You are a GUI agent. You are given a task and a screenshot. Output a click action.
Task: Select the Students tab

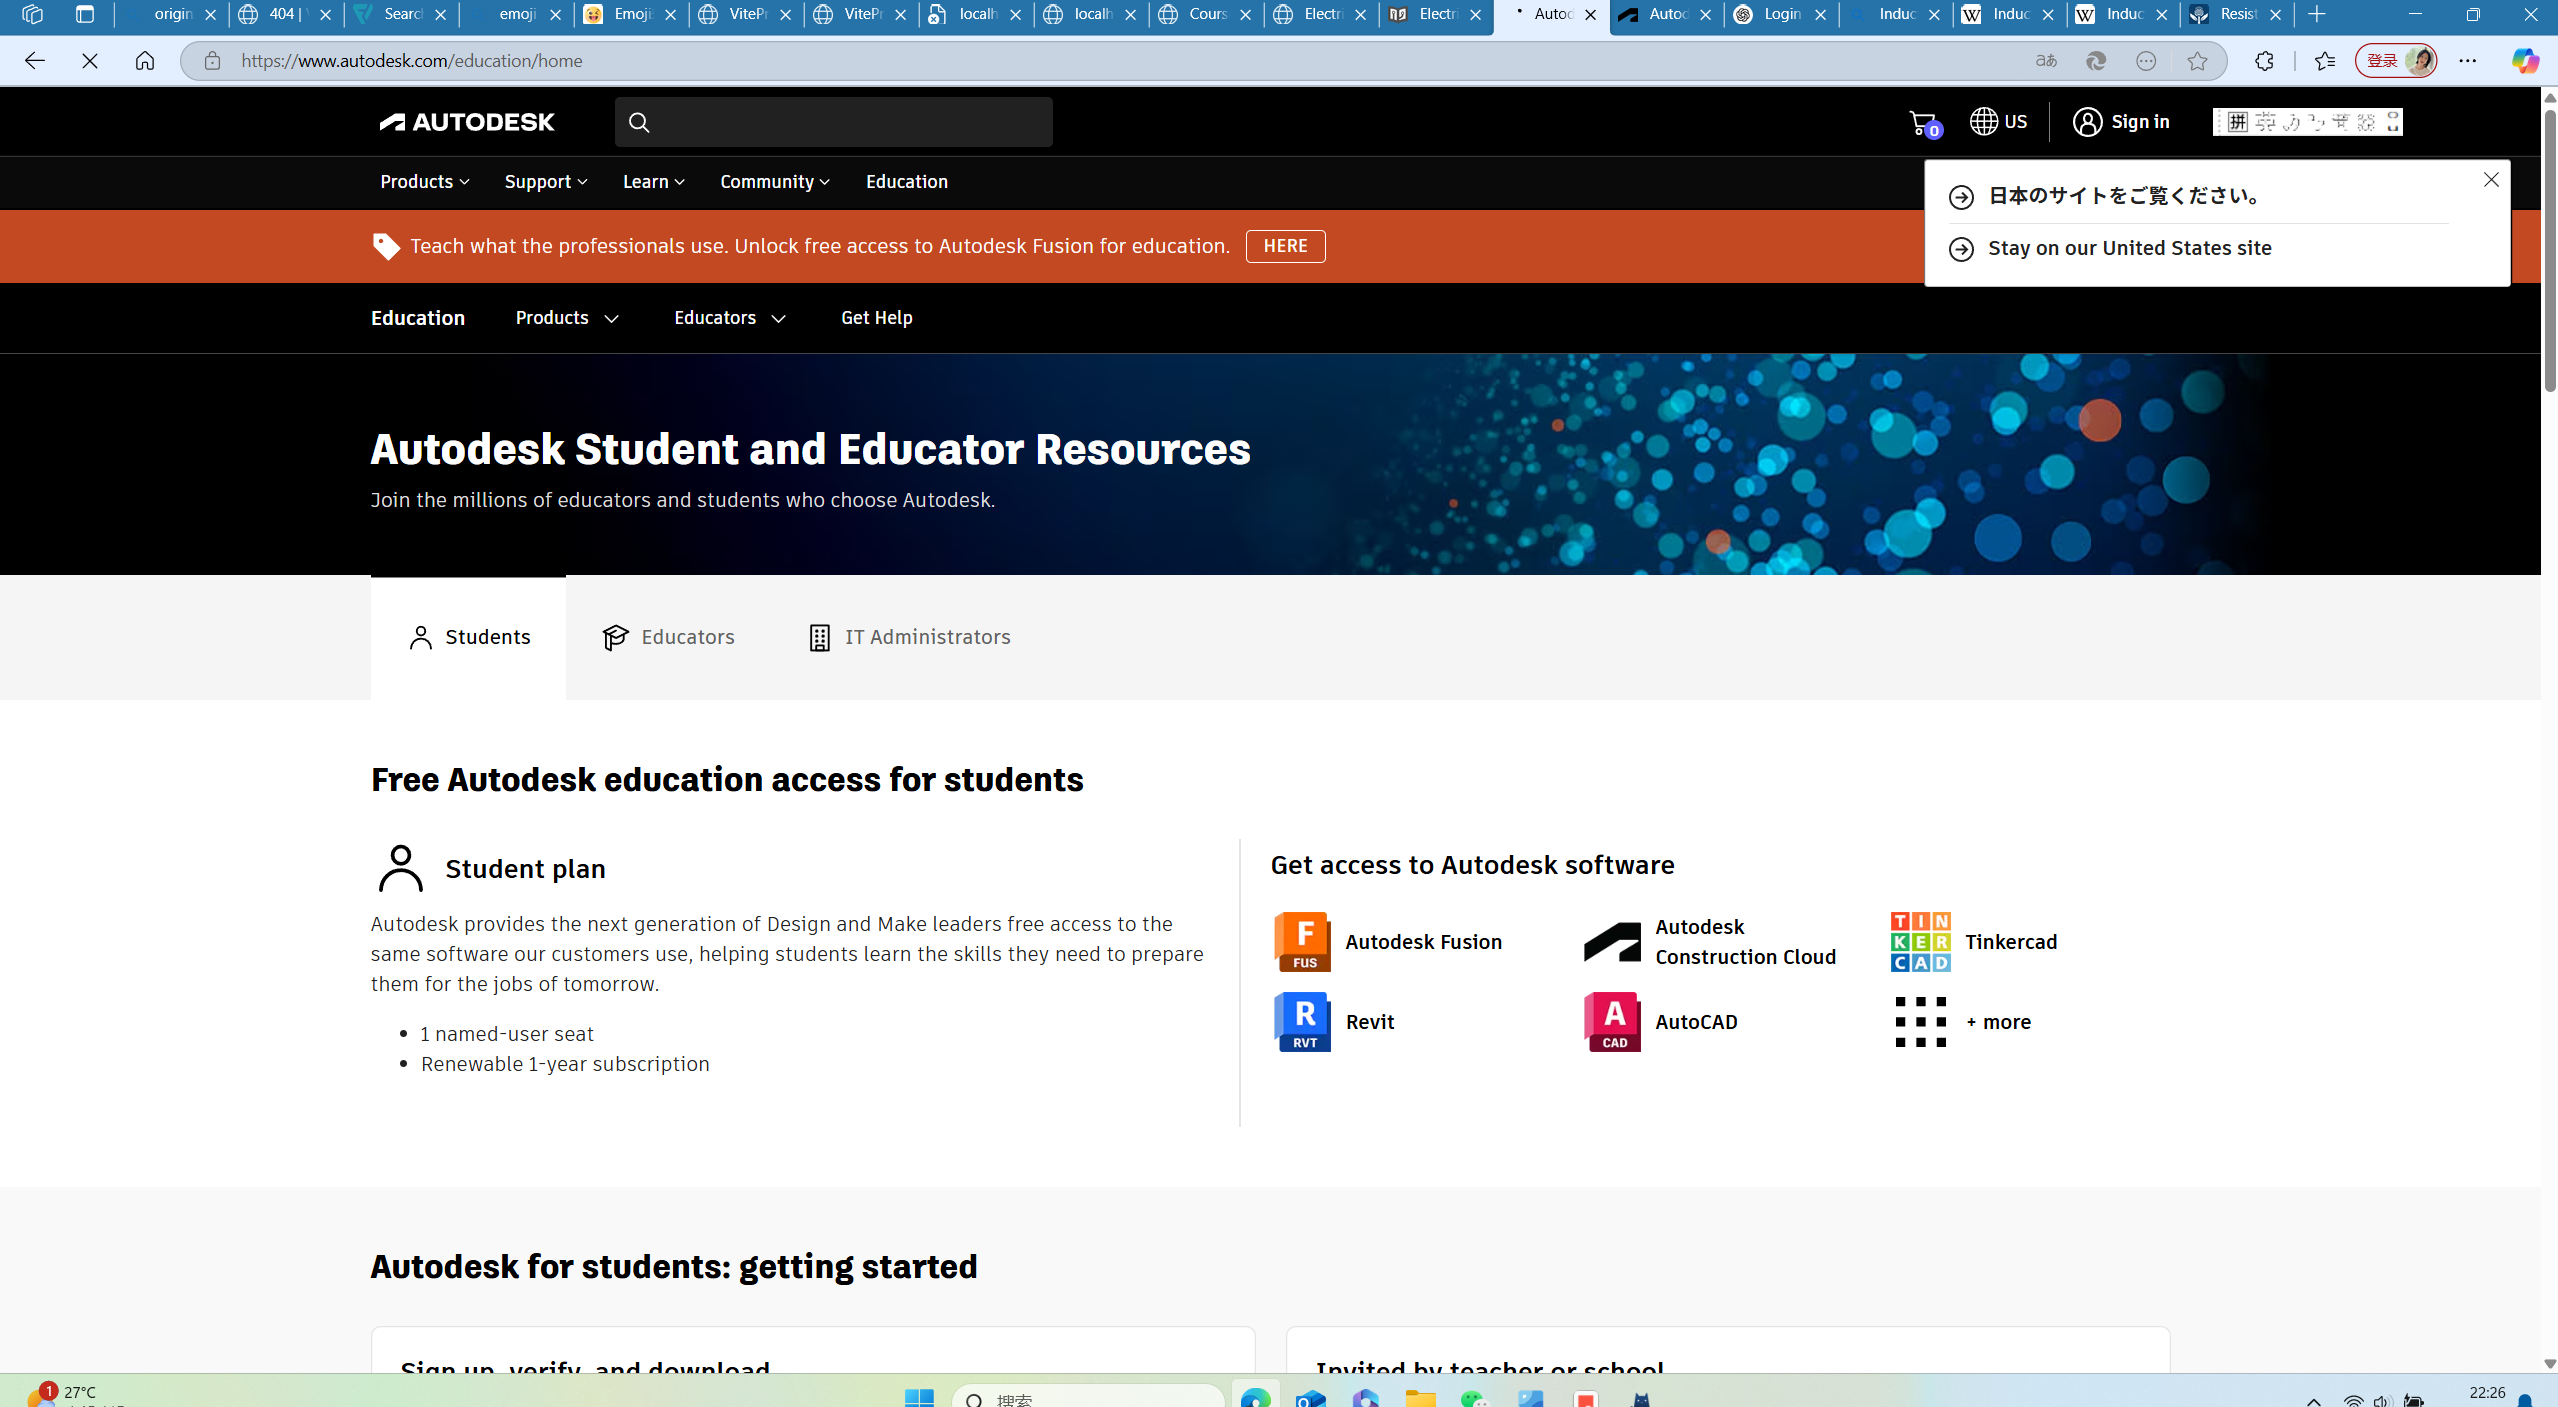point(468,637)
